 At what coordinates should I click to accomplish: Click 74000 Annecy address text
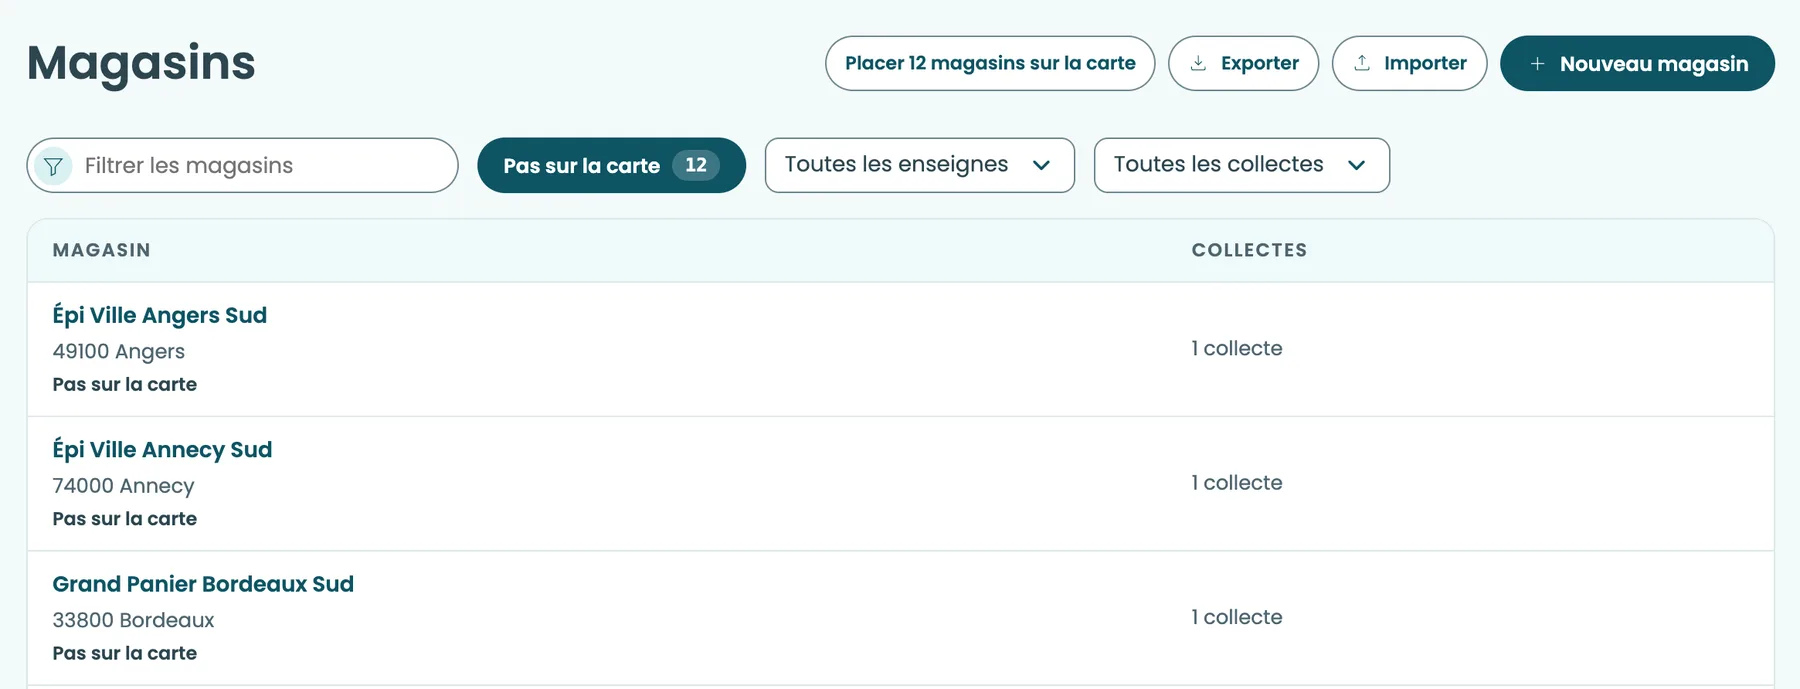tap(123, 486)
